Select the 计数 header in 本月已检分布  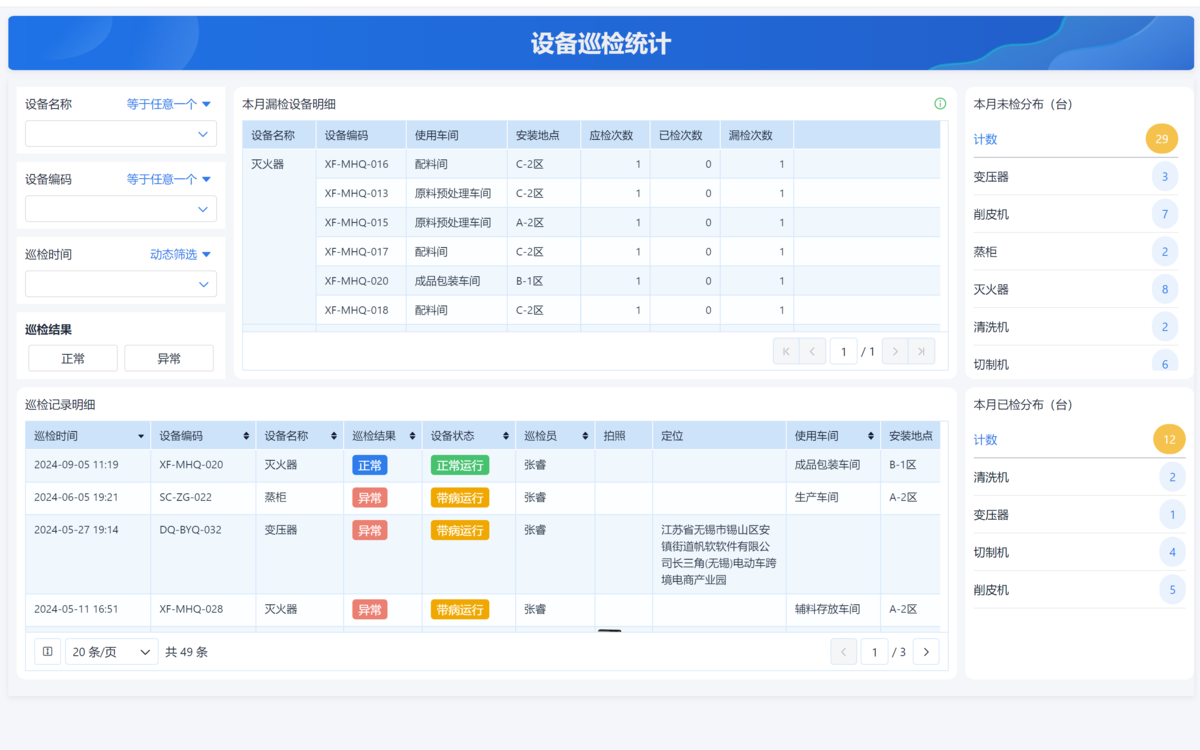[986, 440]
